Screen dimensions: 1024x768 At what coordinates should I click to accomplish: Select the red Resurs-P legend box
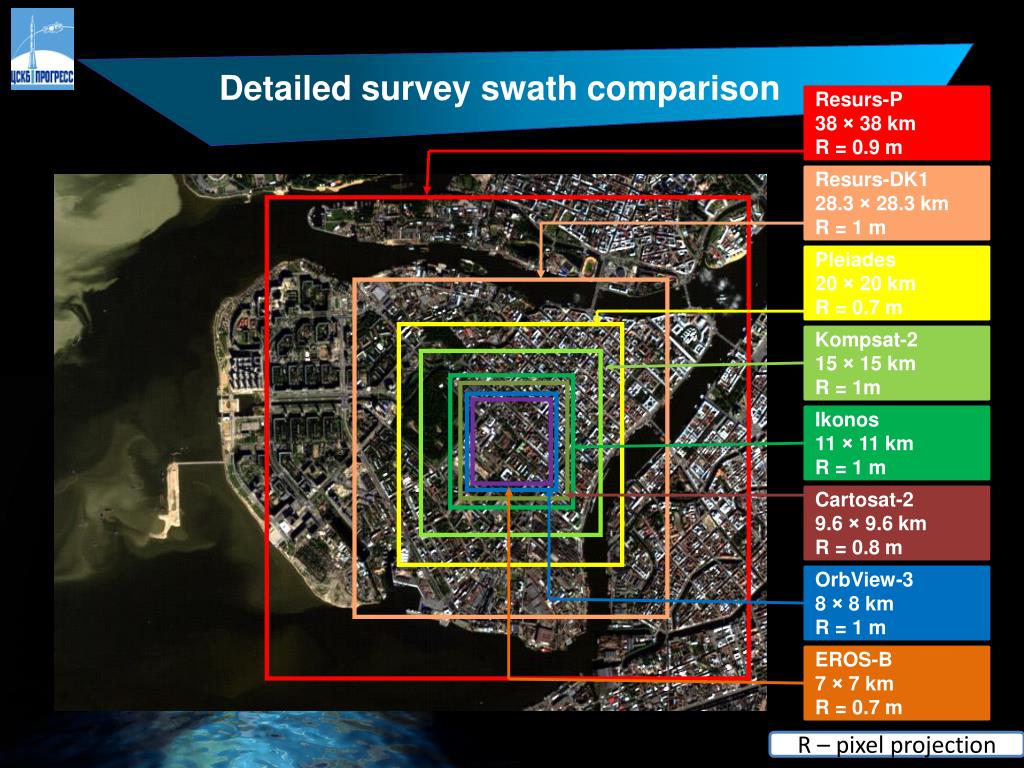pos(896,123)
